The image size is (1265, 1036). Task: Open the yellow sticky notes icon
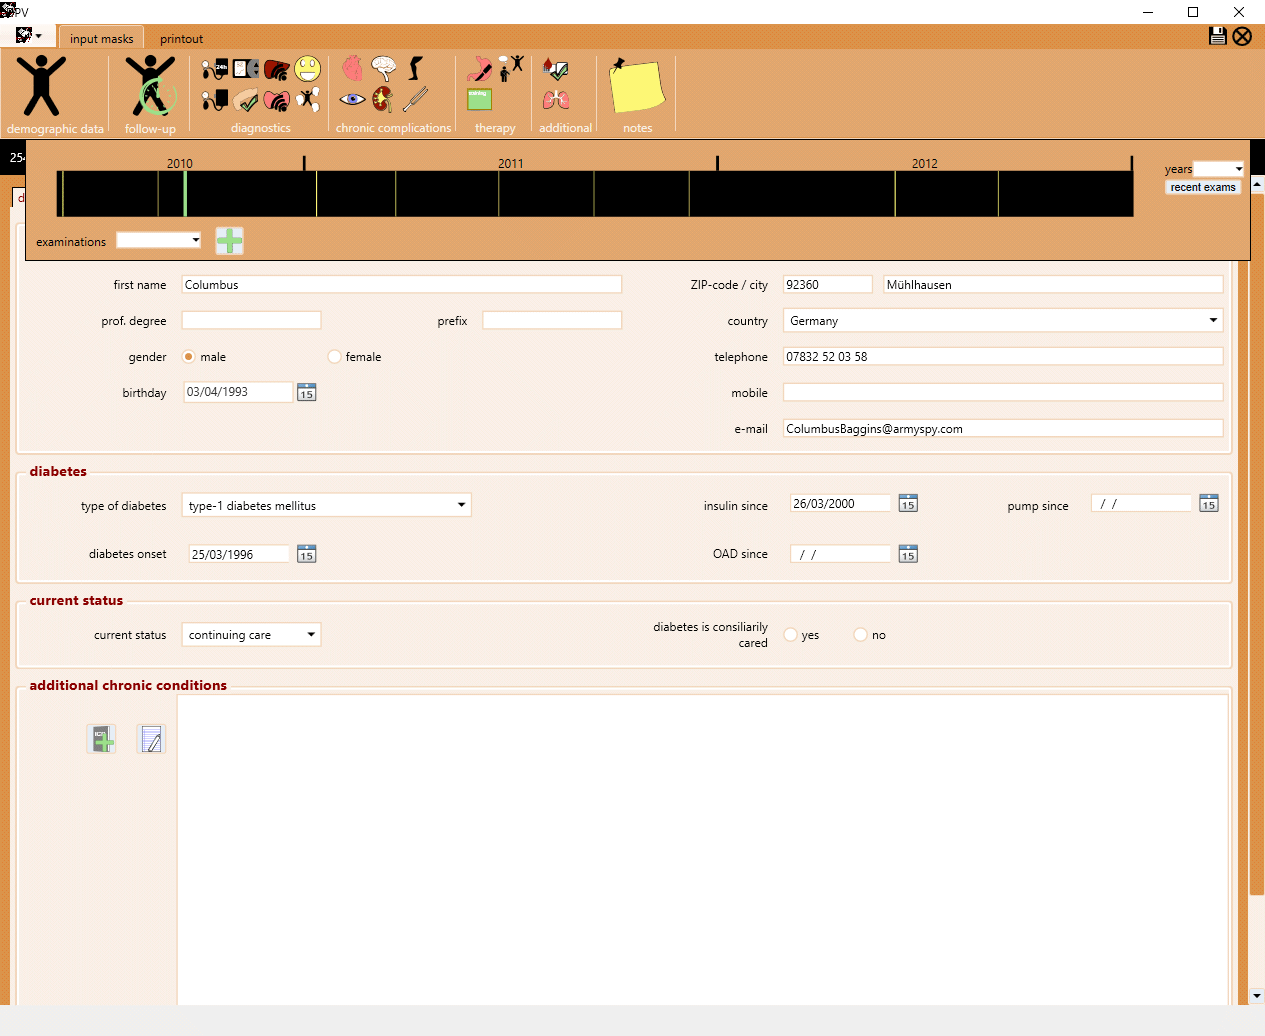click(x=637, y=86)
